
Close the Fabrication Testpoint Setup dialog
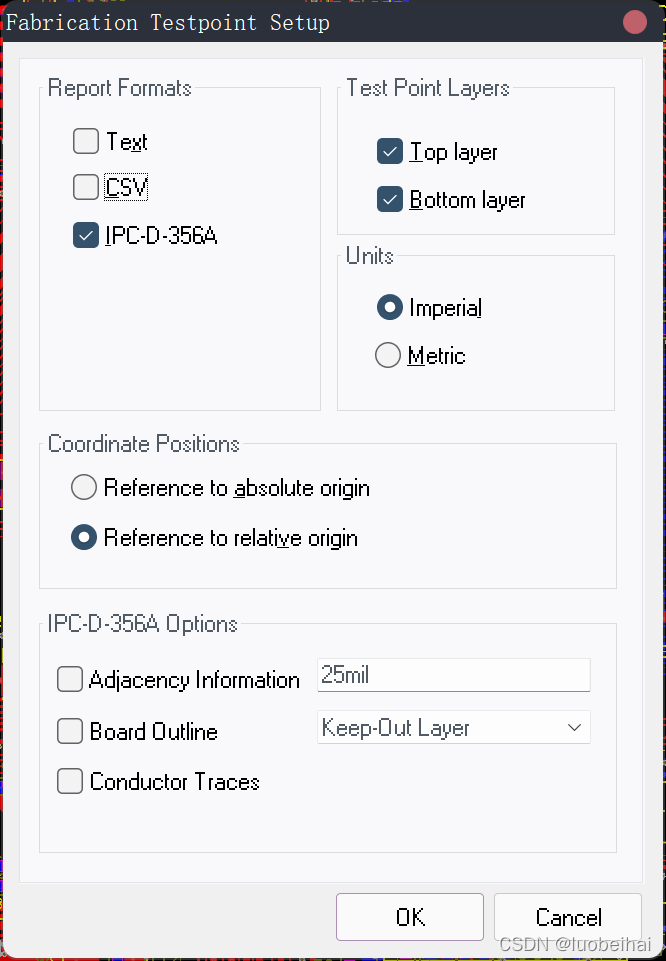635,22
